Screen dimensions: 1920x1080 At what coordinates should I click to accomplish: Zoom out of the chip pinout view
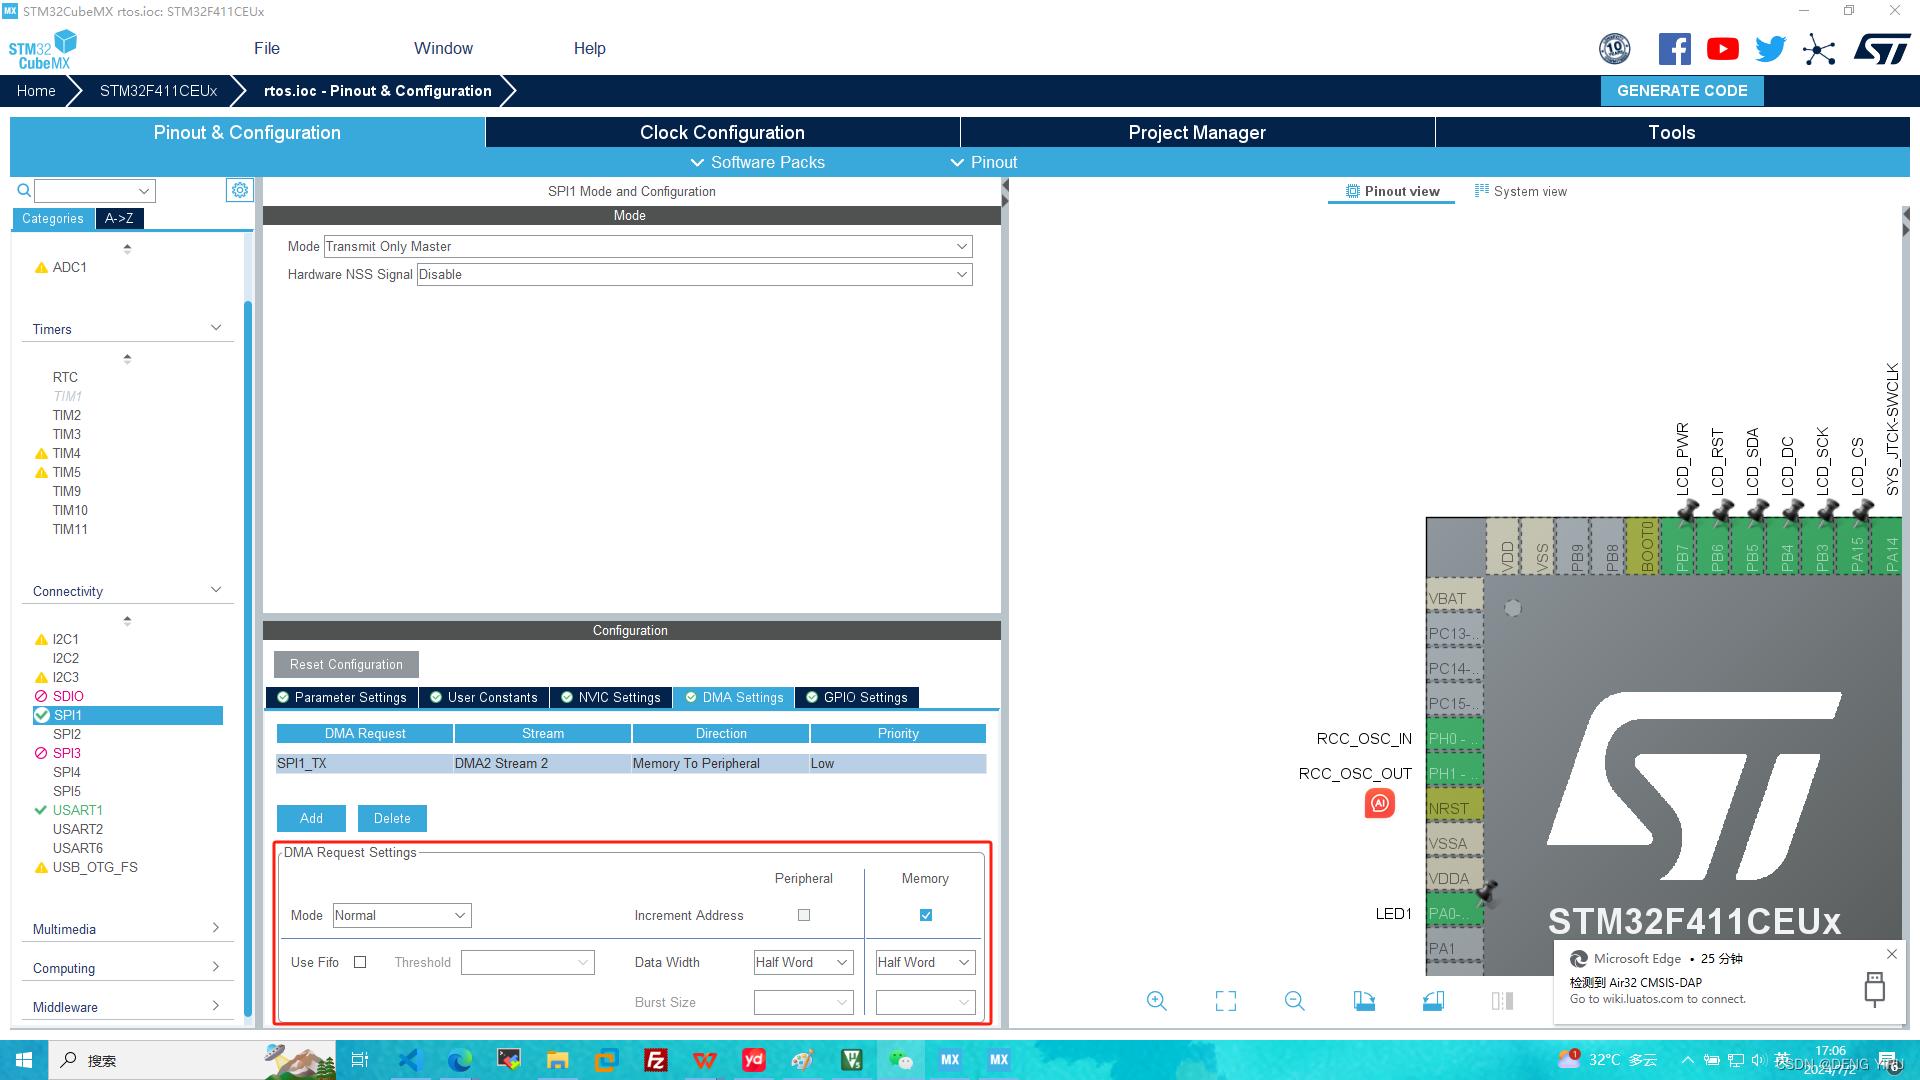[1295, 1001]
